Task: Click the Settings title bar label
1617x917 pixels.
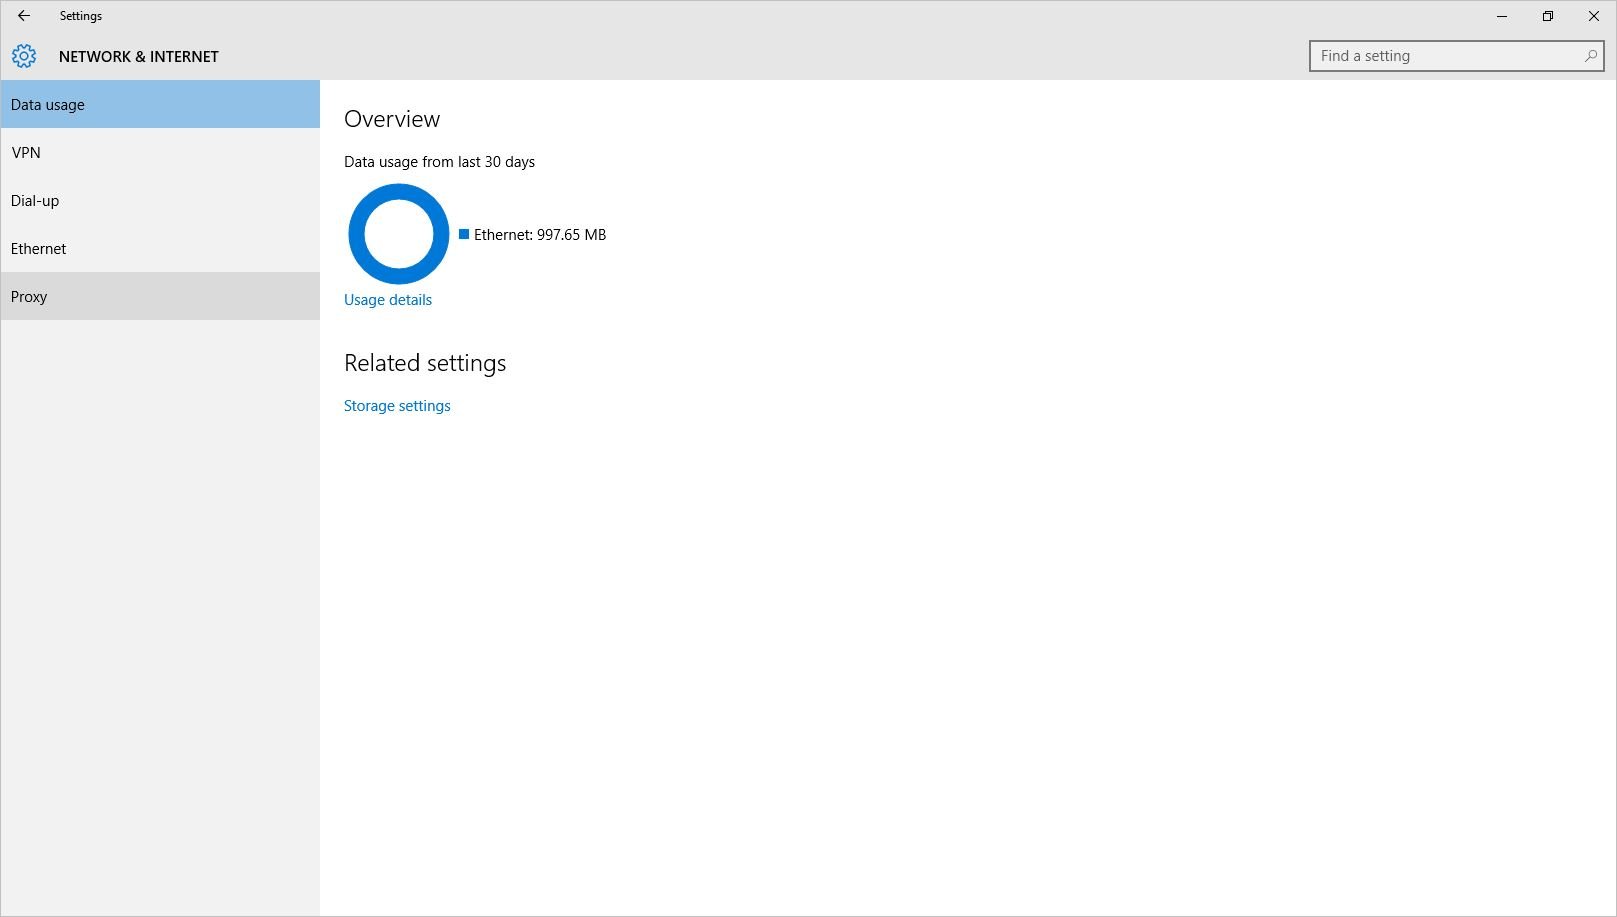Action: (x=80, y=15)
